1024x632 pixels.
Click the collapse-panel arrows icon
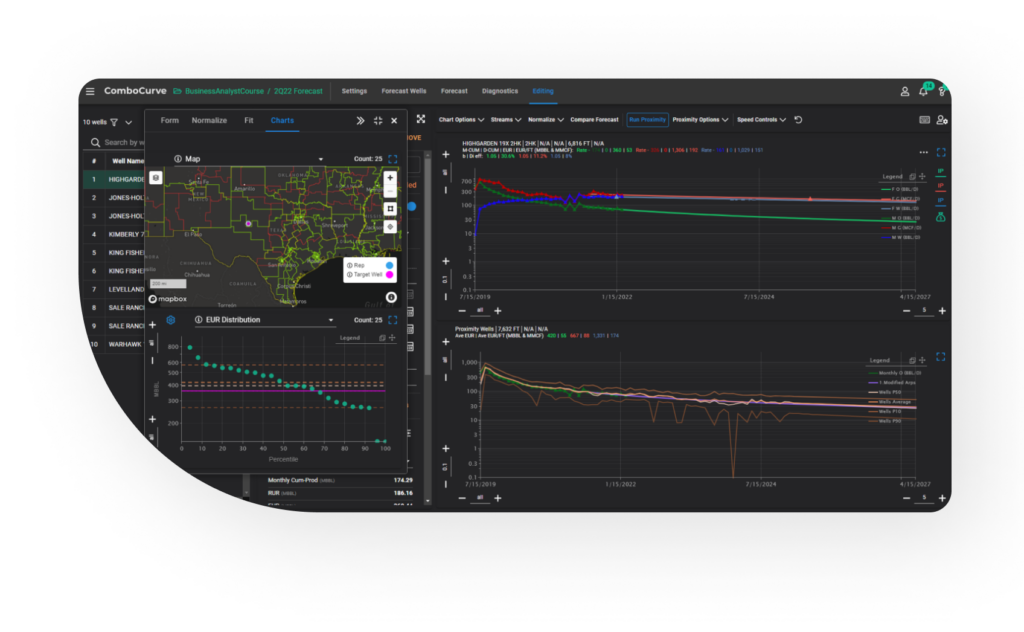pos(377,121)
